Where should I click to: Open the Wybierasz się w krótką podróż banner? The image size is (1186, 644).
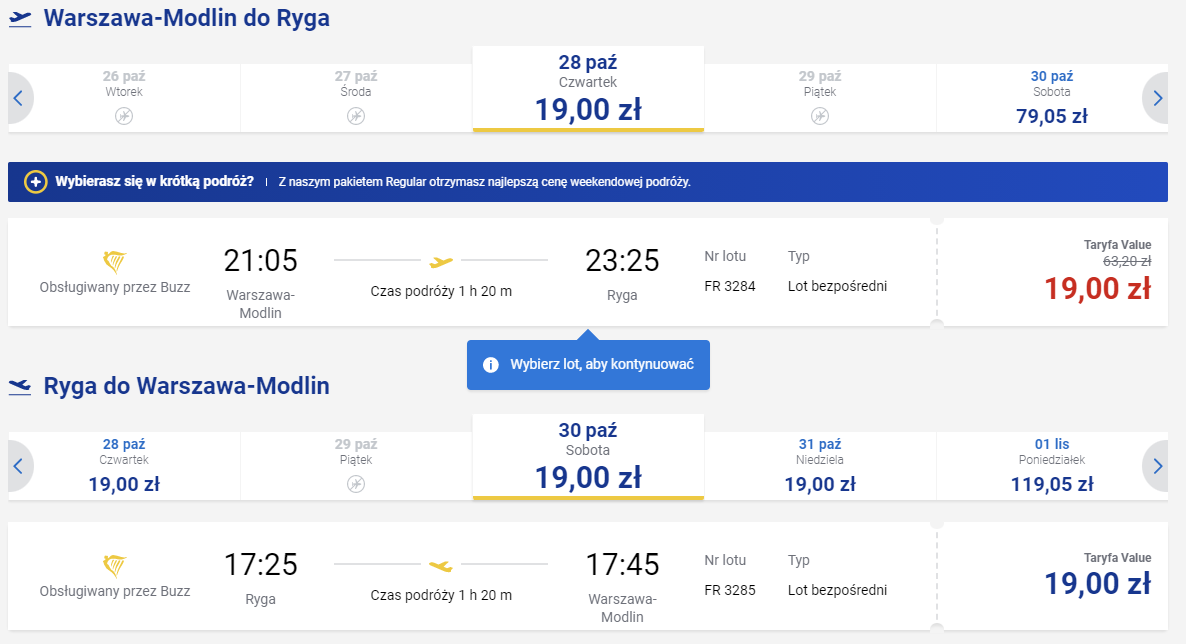[x=588, y=182]
